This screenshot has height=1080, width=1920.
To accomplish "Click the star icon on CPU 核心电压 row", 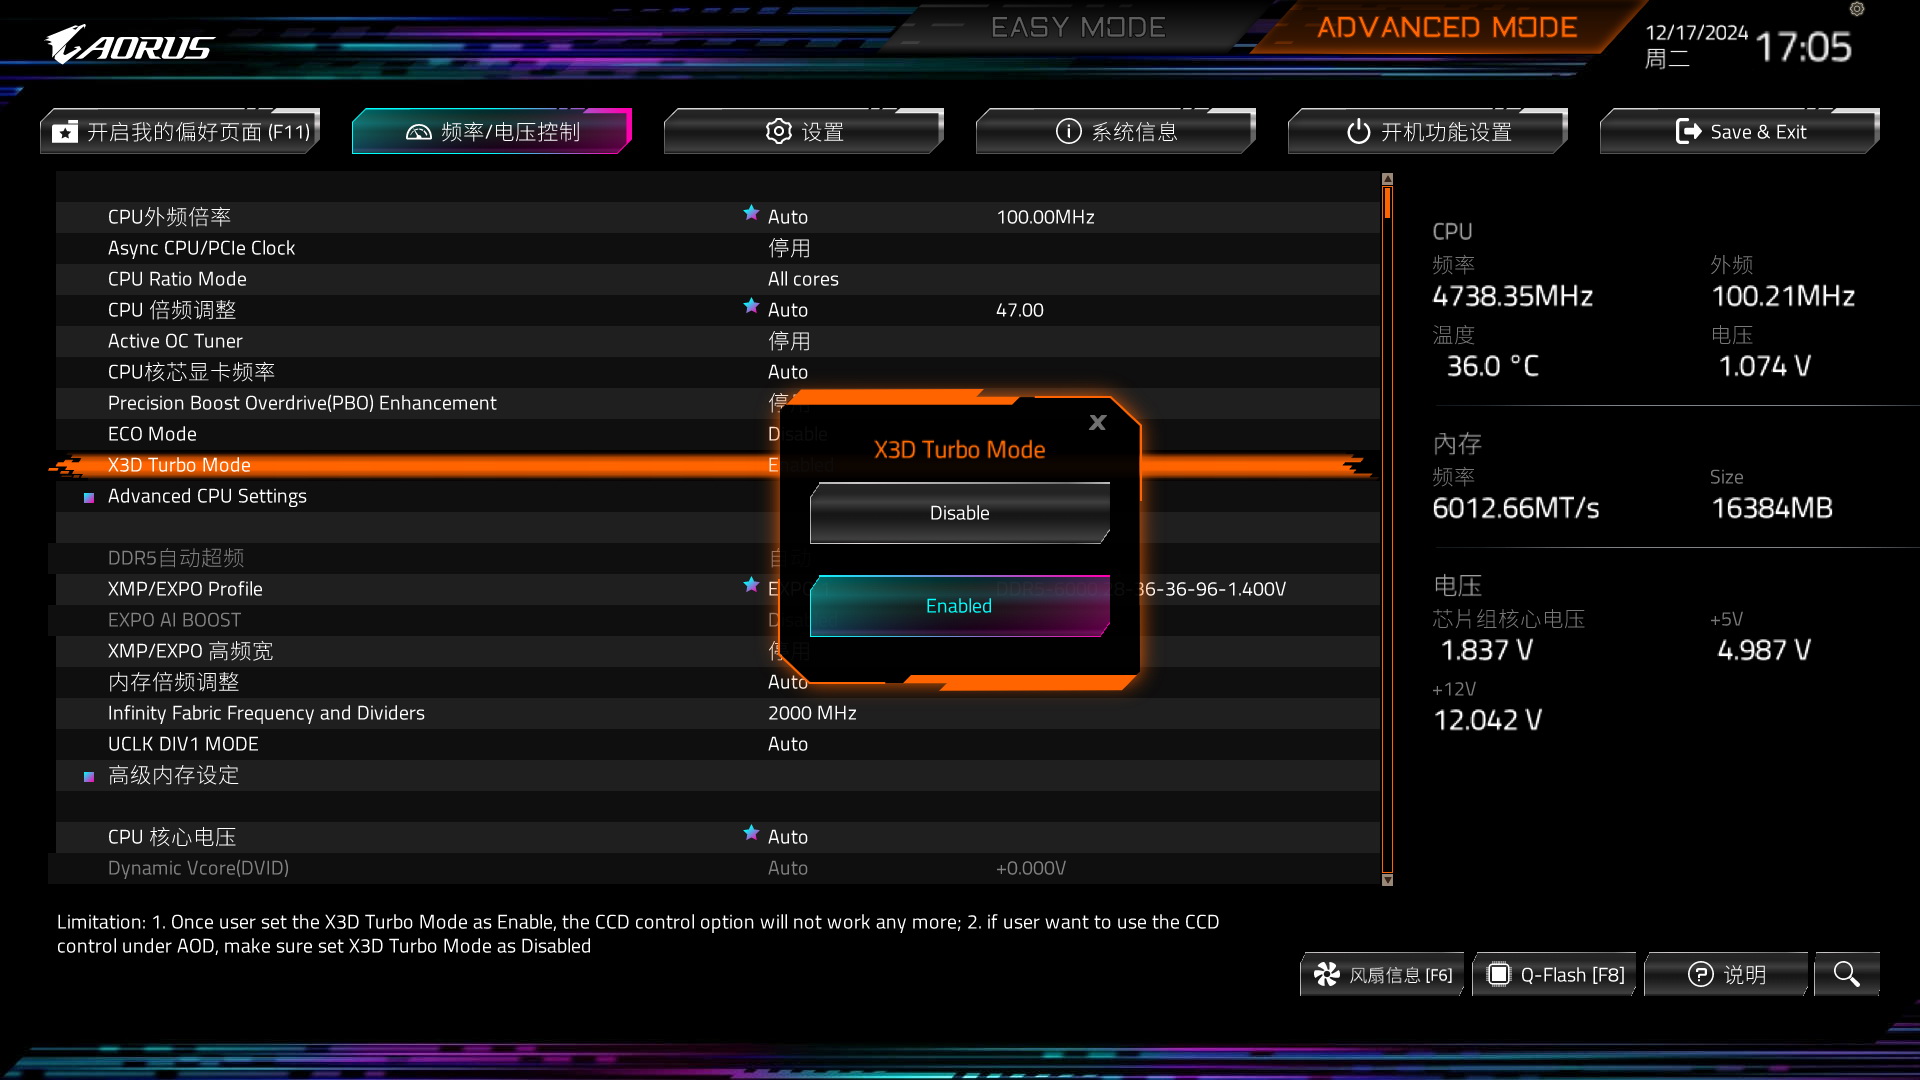I will [x=751, y=833].
